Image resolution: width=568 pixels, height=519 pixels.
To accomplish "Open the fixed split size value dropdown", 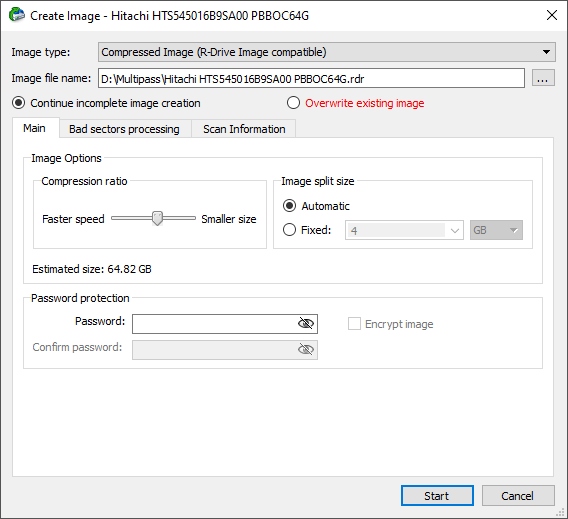I will point(404,230).
